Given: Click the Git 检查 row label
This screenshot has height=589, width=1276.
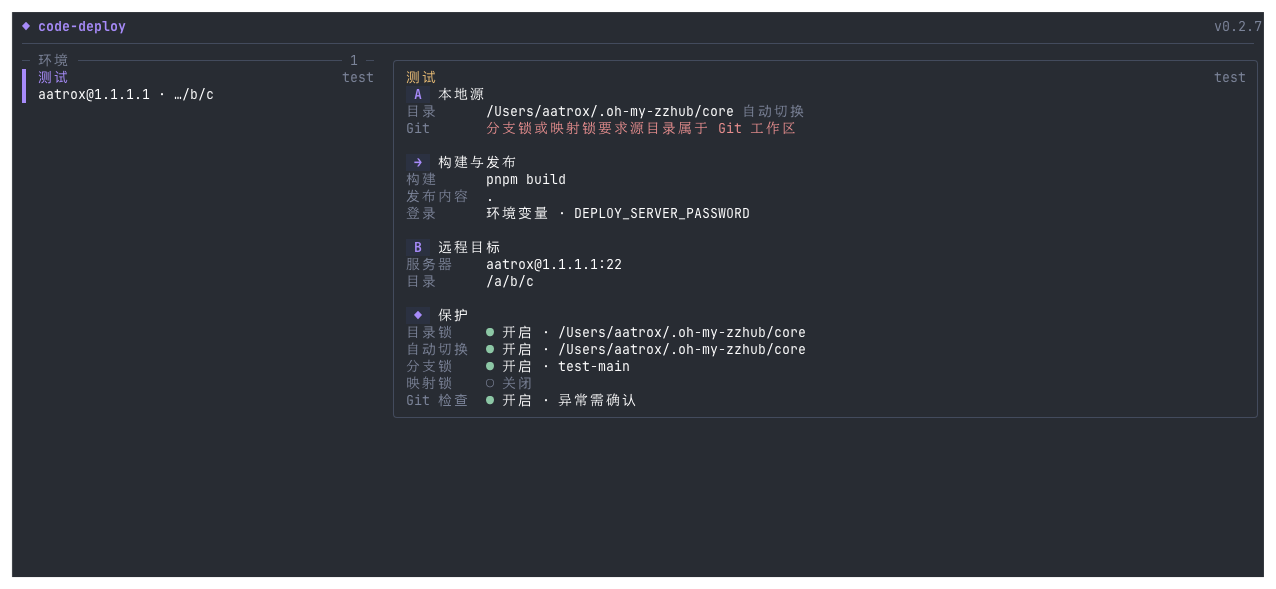Looking at the screenshot, I should tap(437, 400).
